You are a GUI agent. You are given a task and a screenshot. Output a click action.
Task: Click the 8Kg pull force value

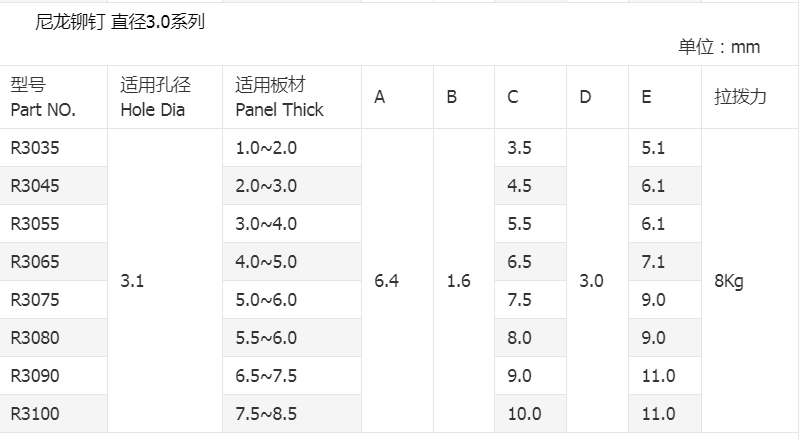tap(729, 281)
